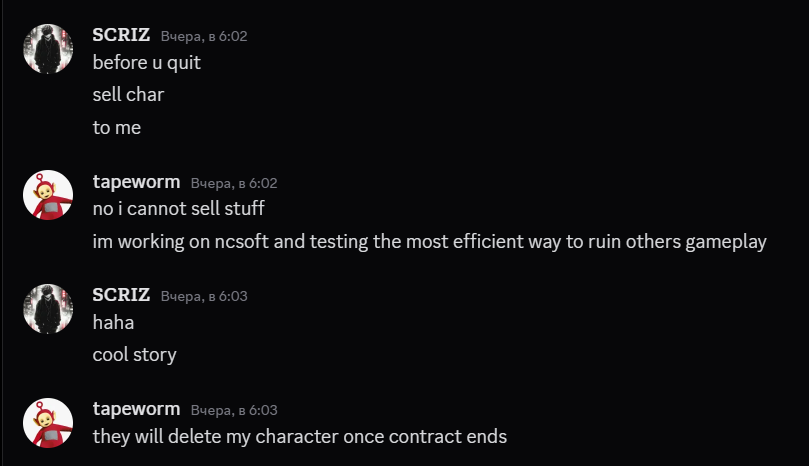Click the tapeworm username above "no i cannot sell stuff"
The height and width of the screenshot is (466, 809).
[136, 182]
